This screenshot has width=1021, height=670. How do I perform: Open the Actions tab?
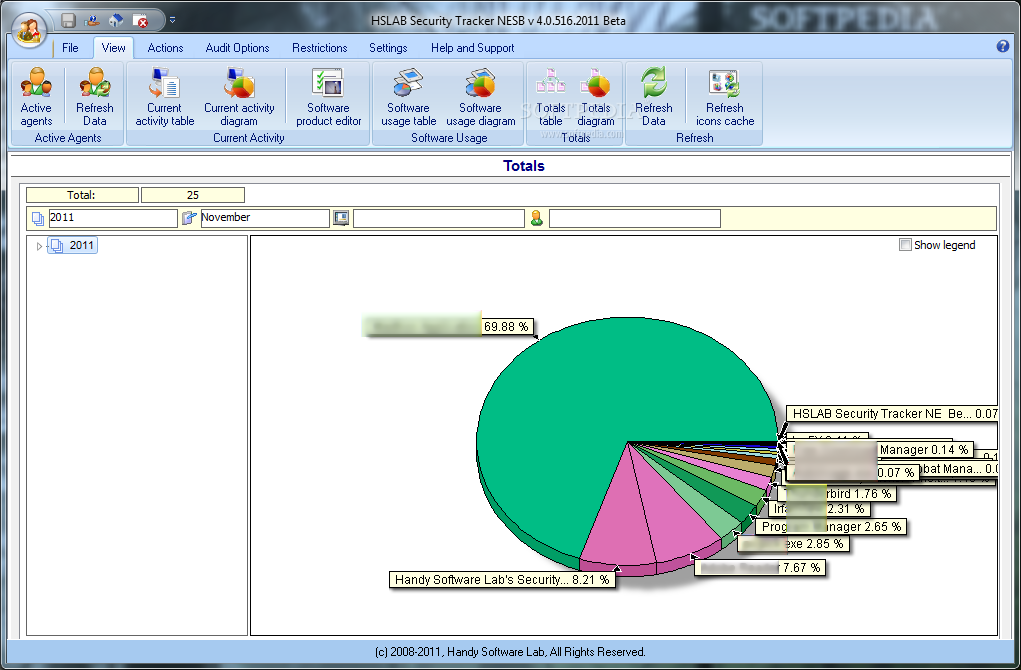tap(165, 48)
